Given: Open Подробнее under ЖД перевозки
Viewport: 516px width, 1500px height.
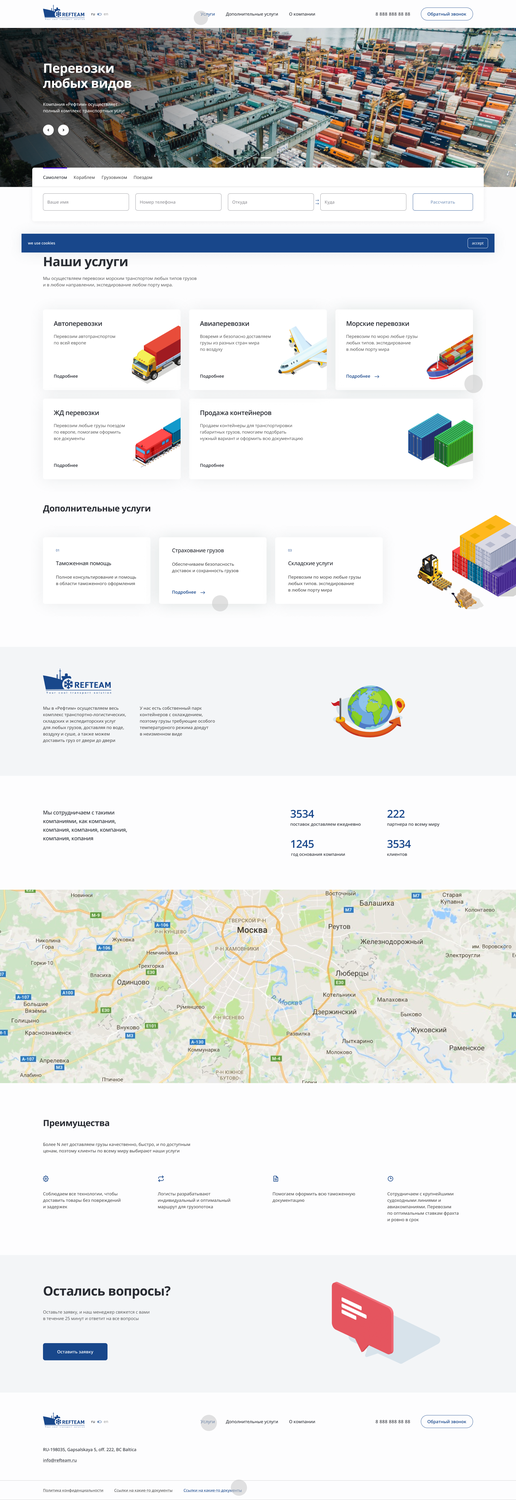Looking at the screenshot, I should coord(66,465).
